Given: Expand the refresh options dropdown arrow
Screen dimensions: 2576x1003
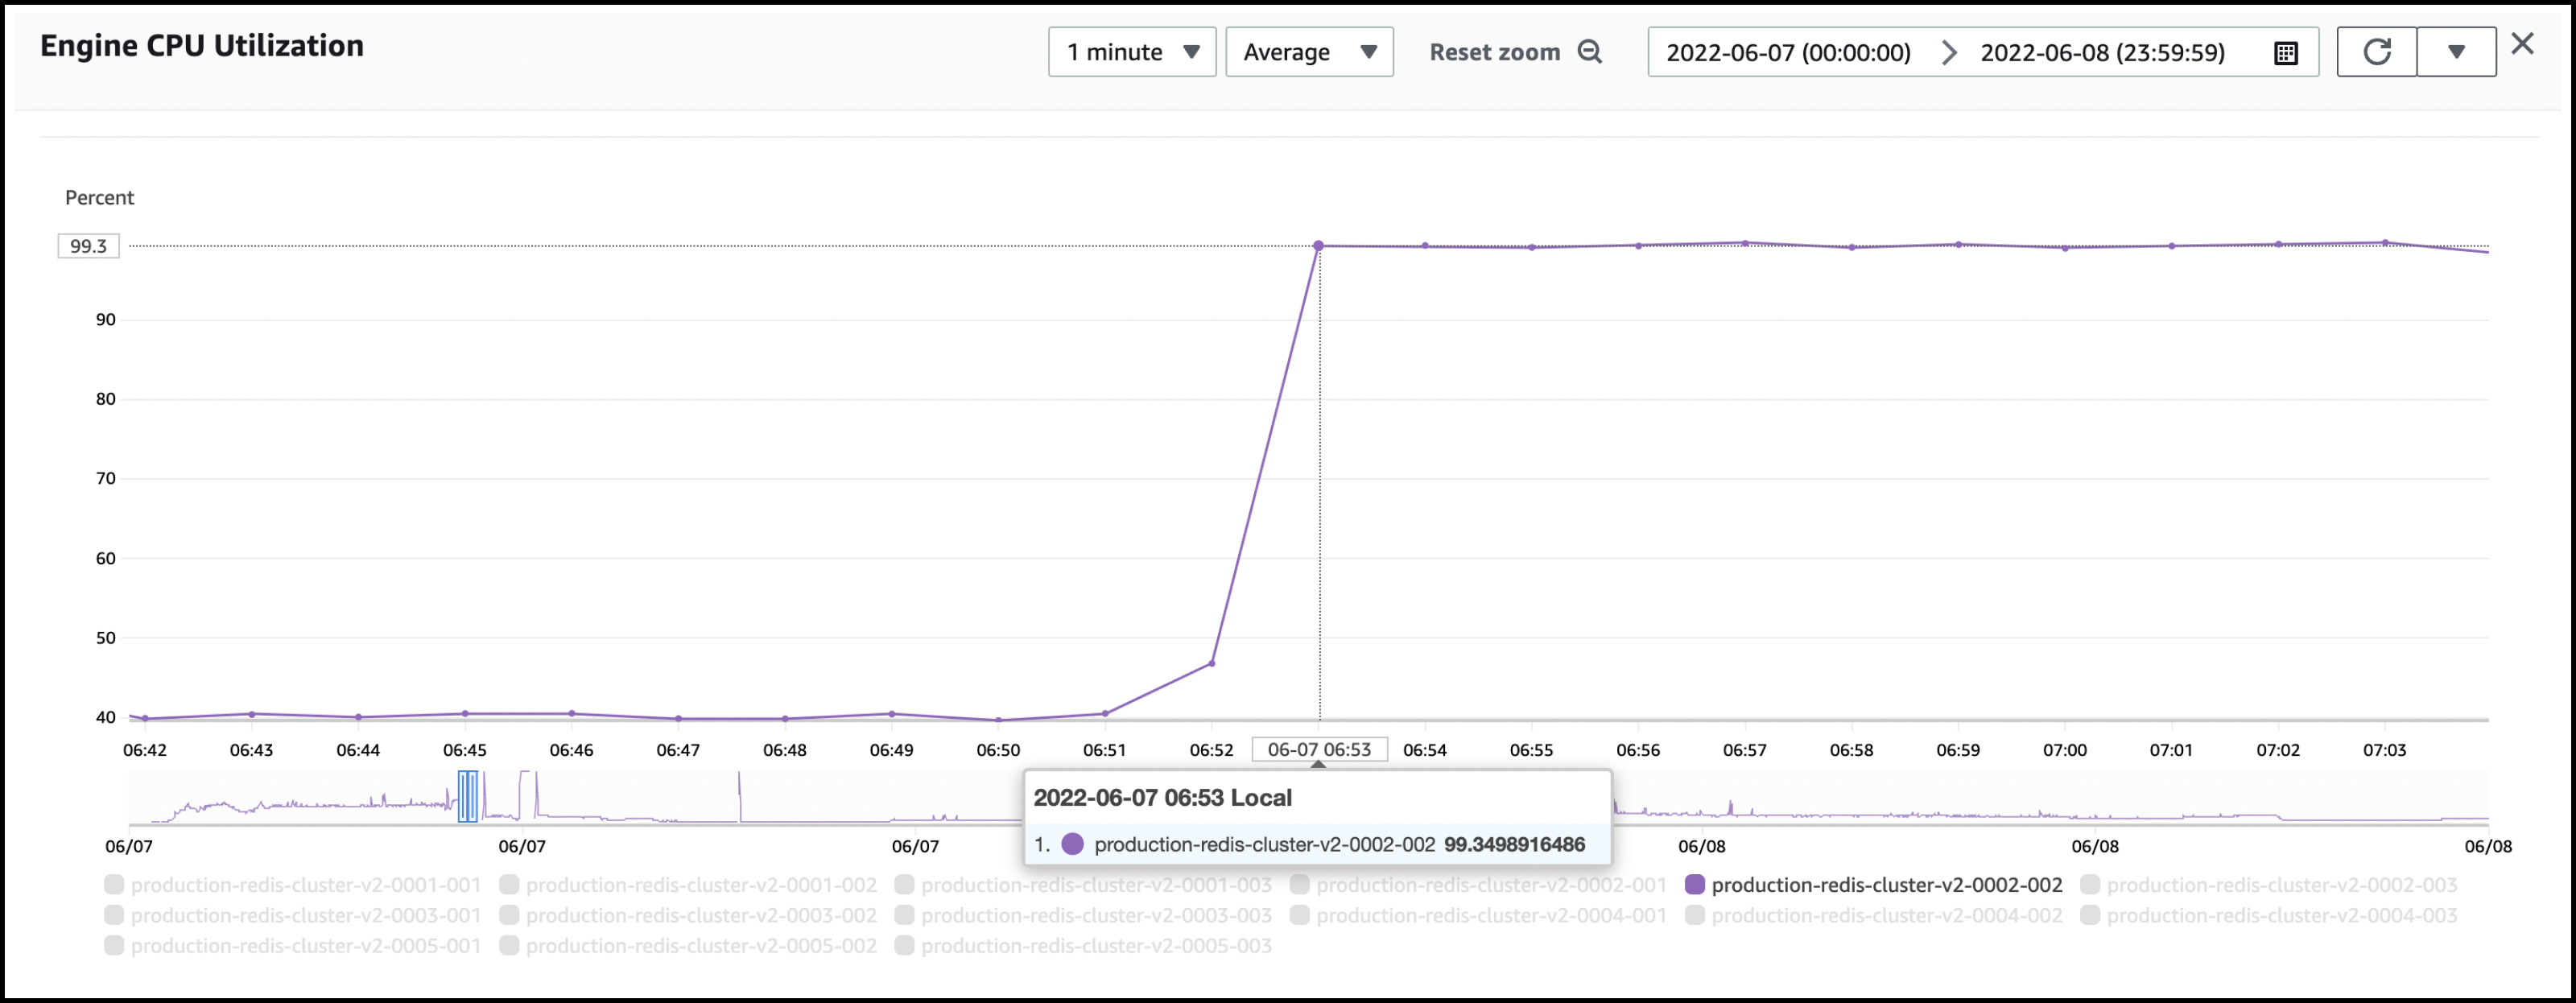Looking at the screenshot, I should (2456, 52).
